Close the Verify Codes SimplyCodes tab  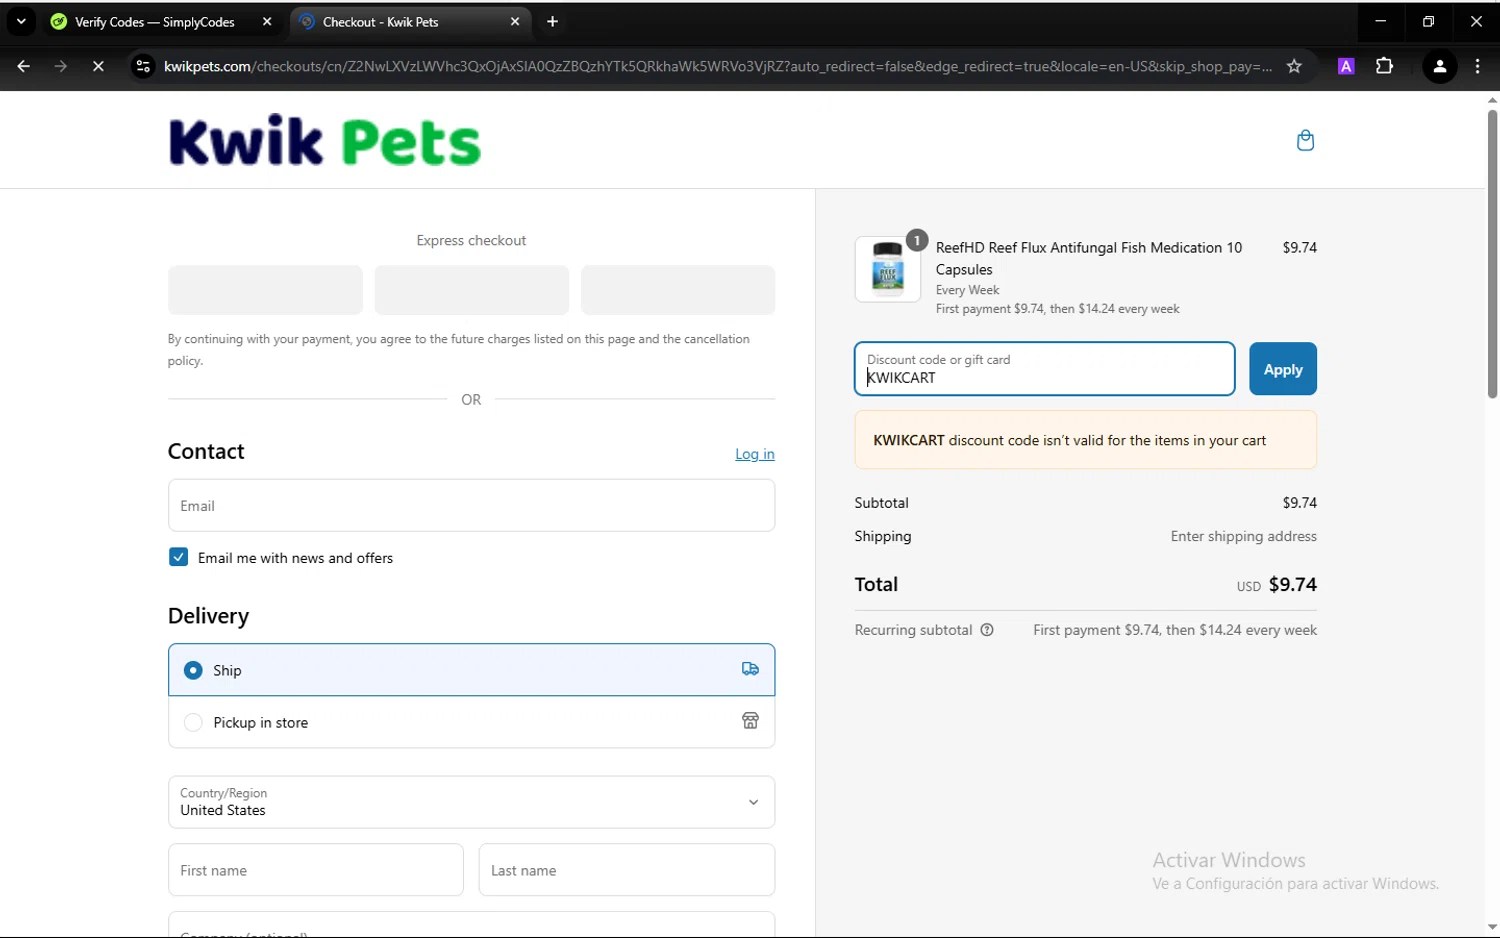267,21
